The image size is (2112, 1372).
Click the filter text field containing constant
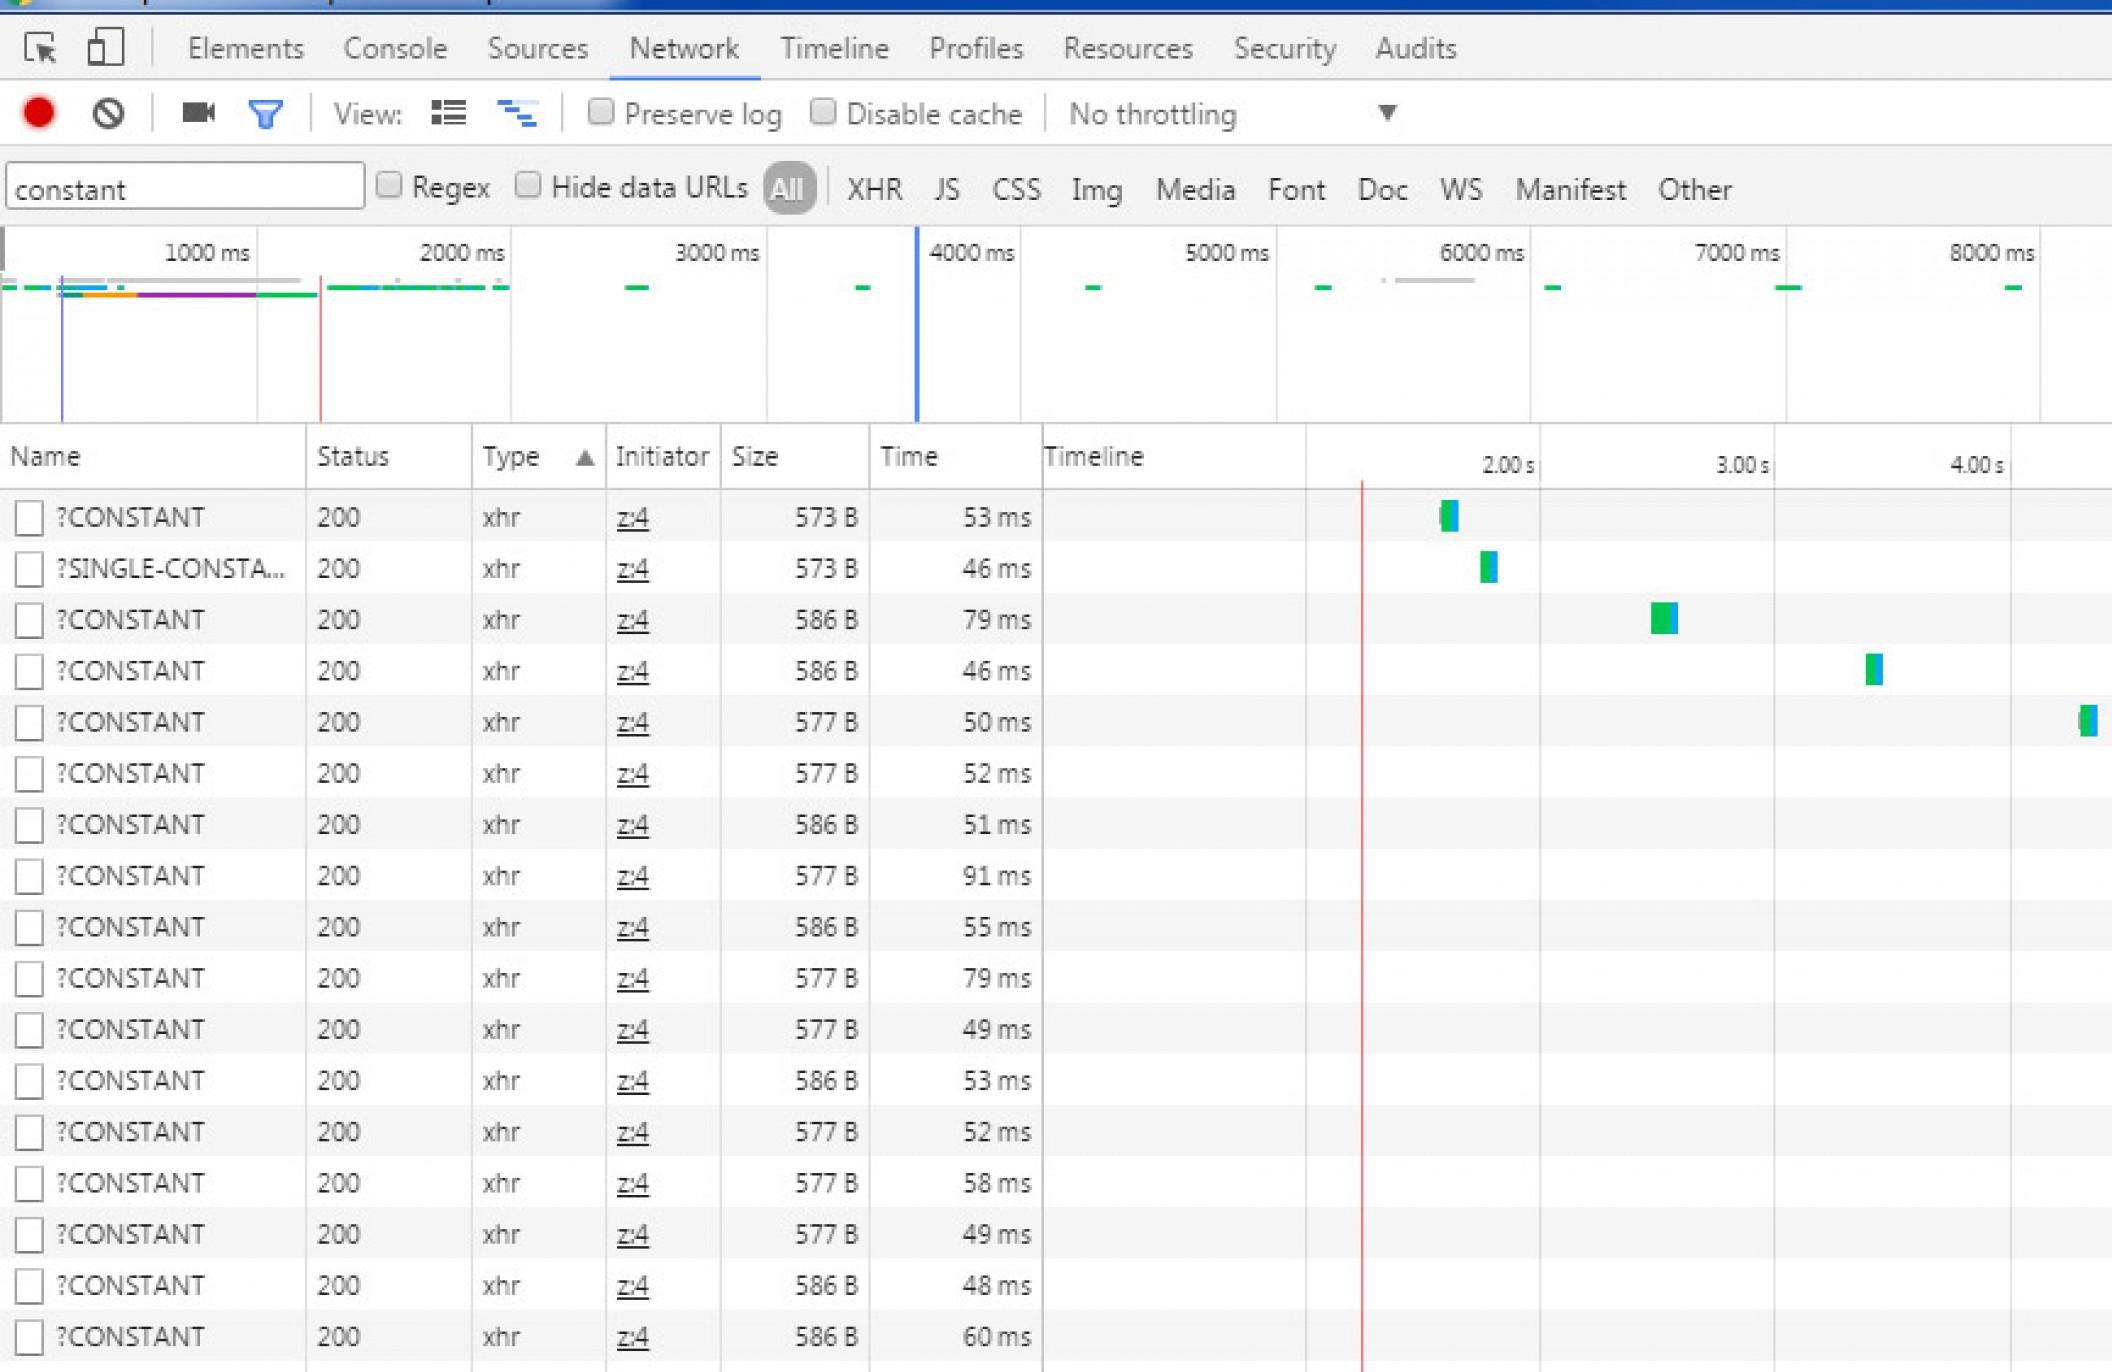(185, 188)
